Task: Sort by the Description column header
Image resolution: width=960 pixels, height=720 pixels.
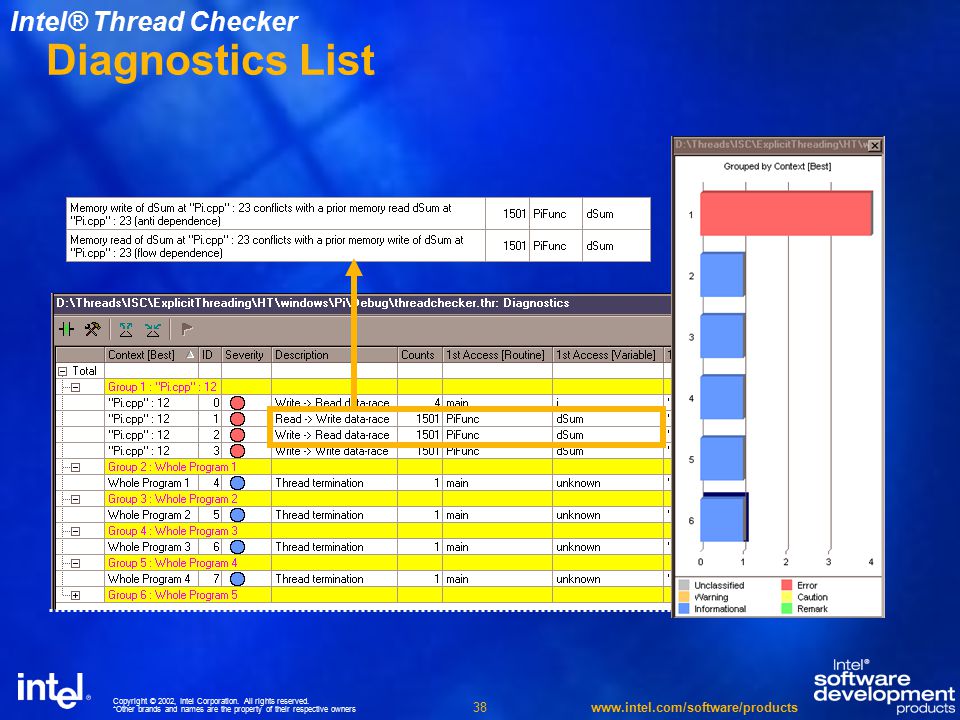Action: tap(334, 355)
